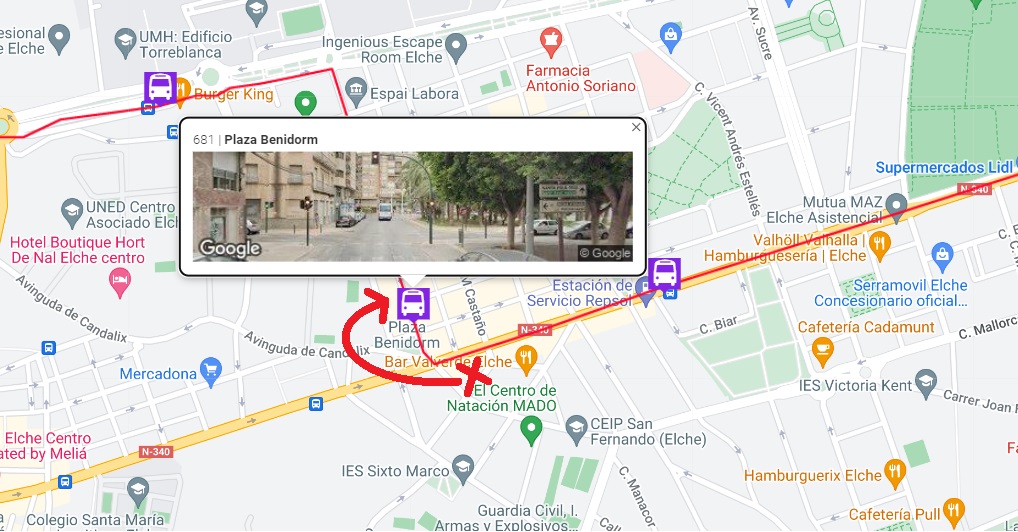Select the purple bus stop near Burger King
Screen dimensions: 1018x532
(160, 88)
